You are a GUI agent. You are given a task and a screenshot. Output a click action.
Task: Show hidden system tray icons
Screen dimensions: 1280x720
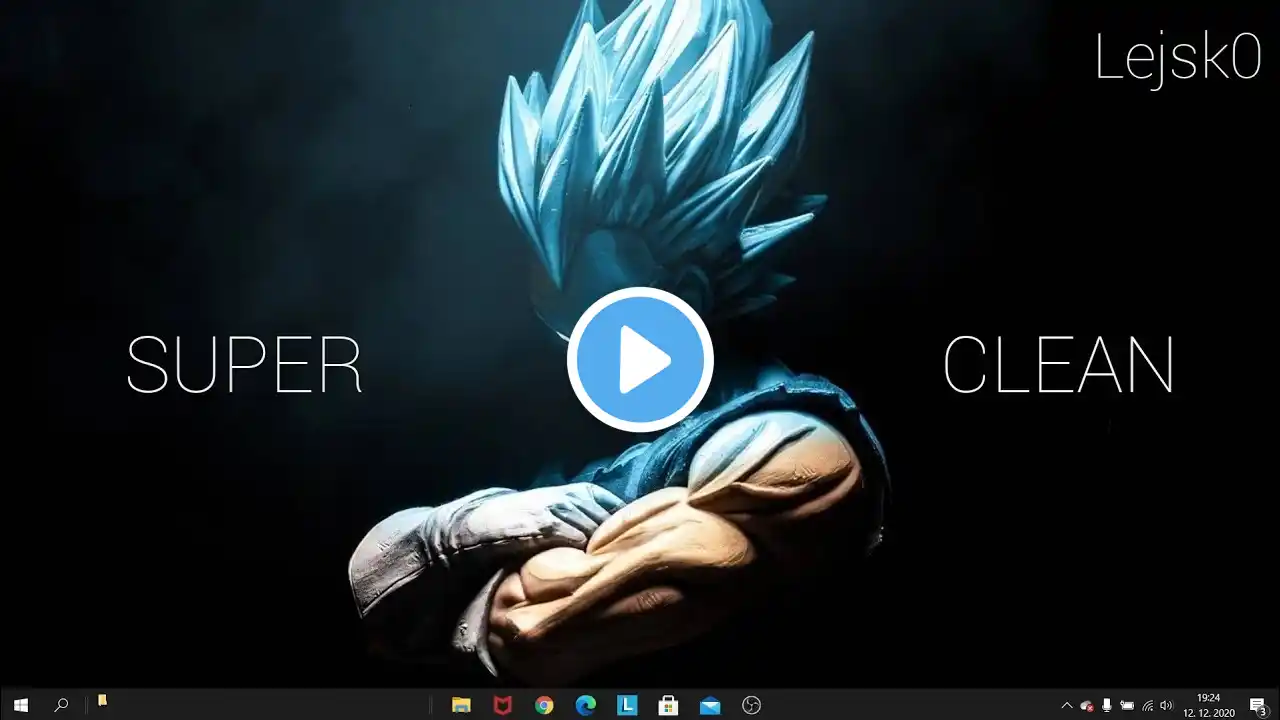[x=1066, y=705]
